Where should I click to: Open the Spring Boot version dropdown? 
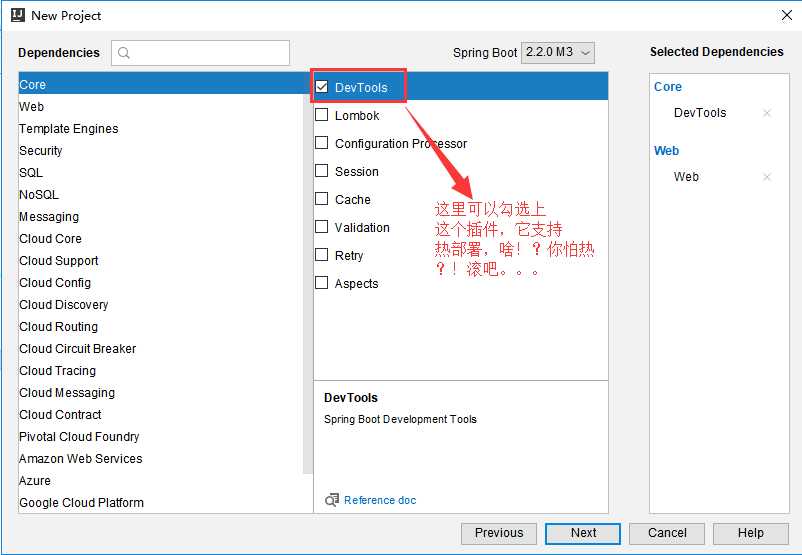[x=558, y=52]
